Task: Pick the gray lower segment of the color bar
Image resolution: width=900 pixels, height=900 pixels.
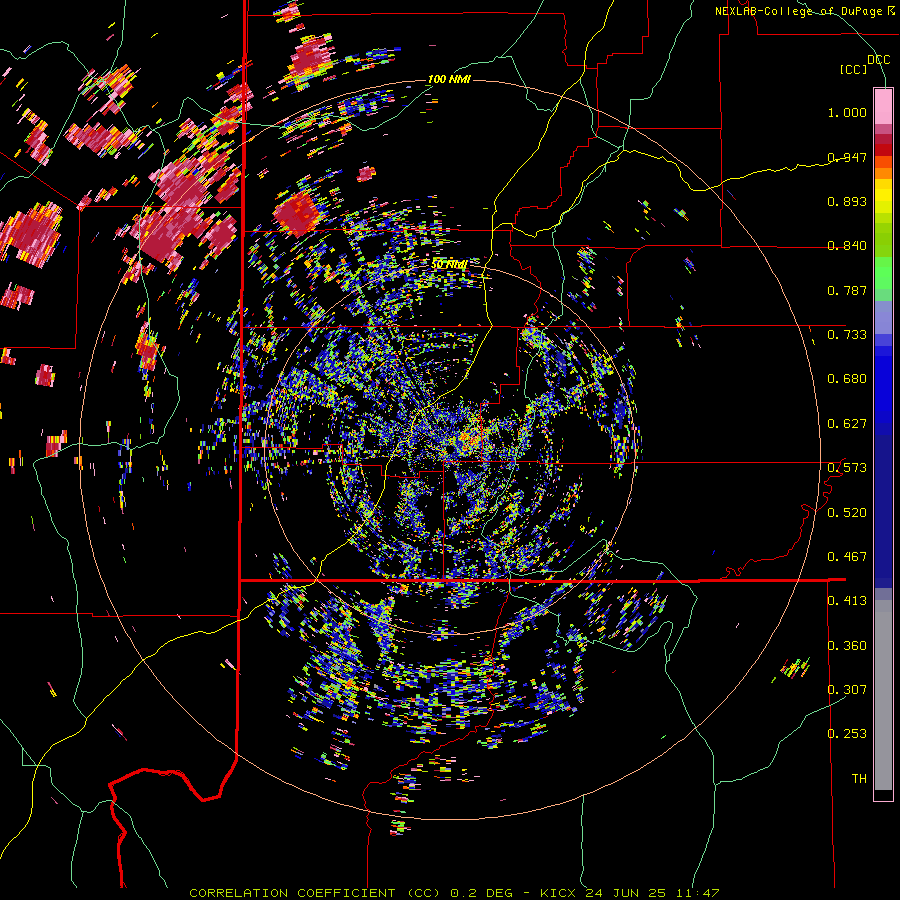Action: (x=883, y=695)
